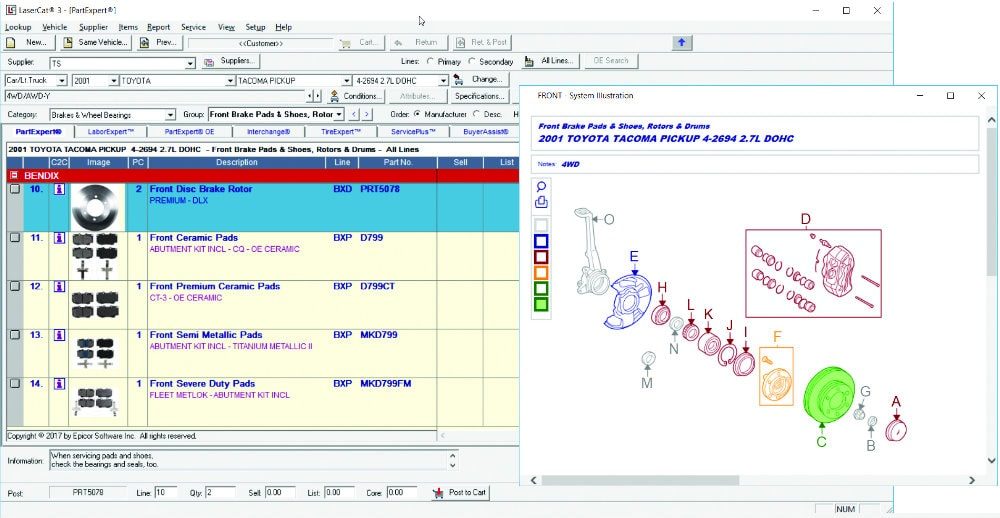Image resolution: width=1000 pixels, height=518 pixels.
Task: Collapse the BENDIX manufacturer group
Action: coord(14,175)
